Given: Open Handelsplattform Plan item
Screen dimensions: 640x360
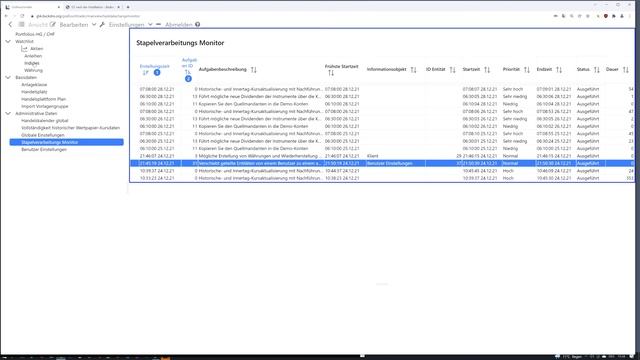Looking at the screenshot, I should (x=44, y=99).
